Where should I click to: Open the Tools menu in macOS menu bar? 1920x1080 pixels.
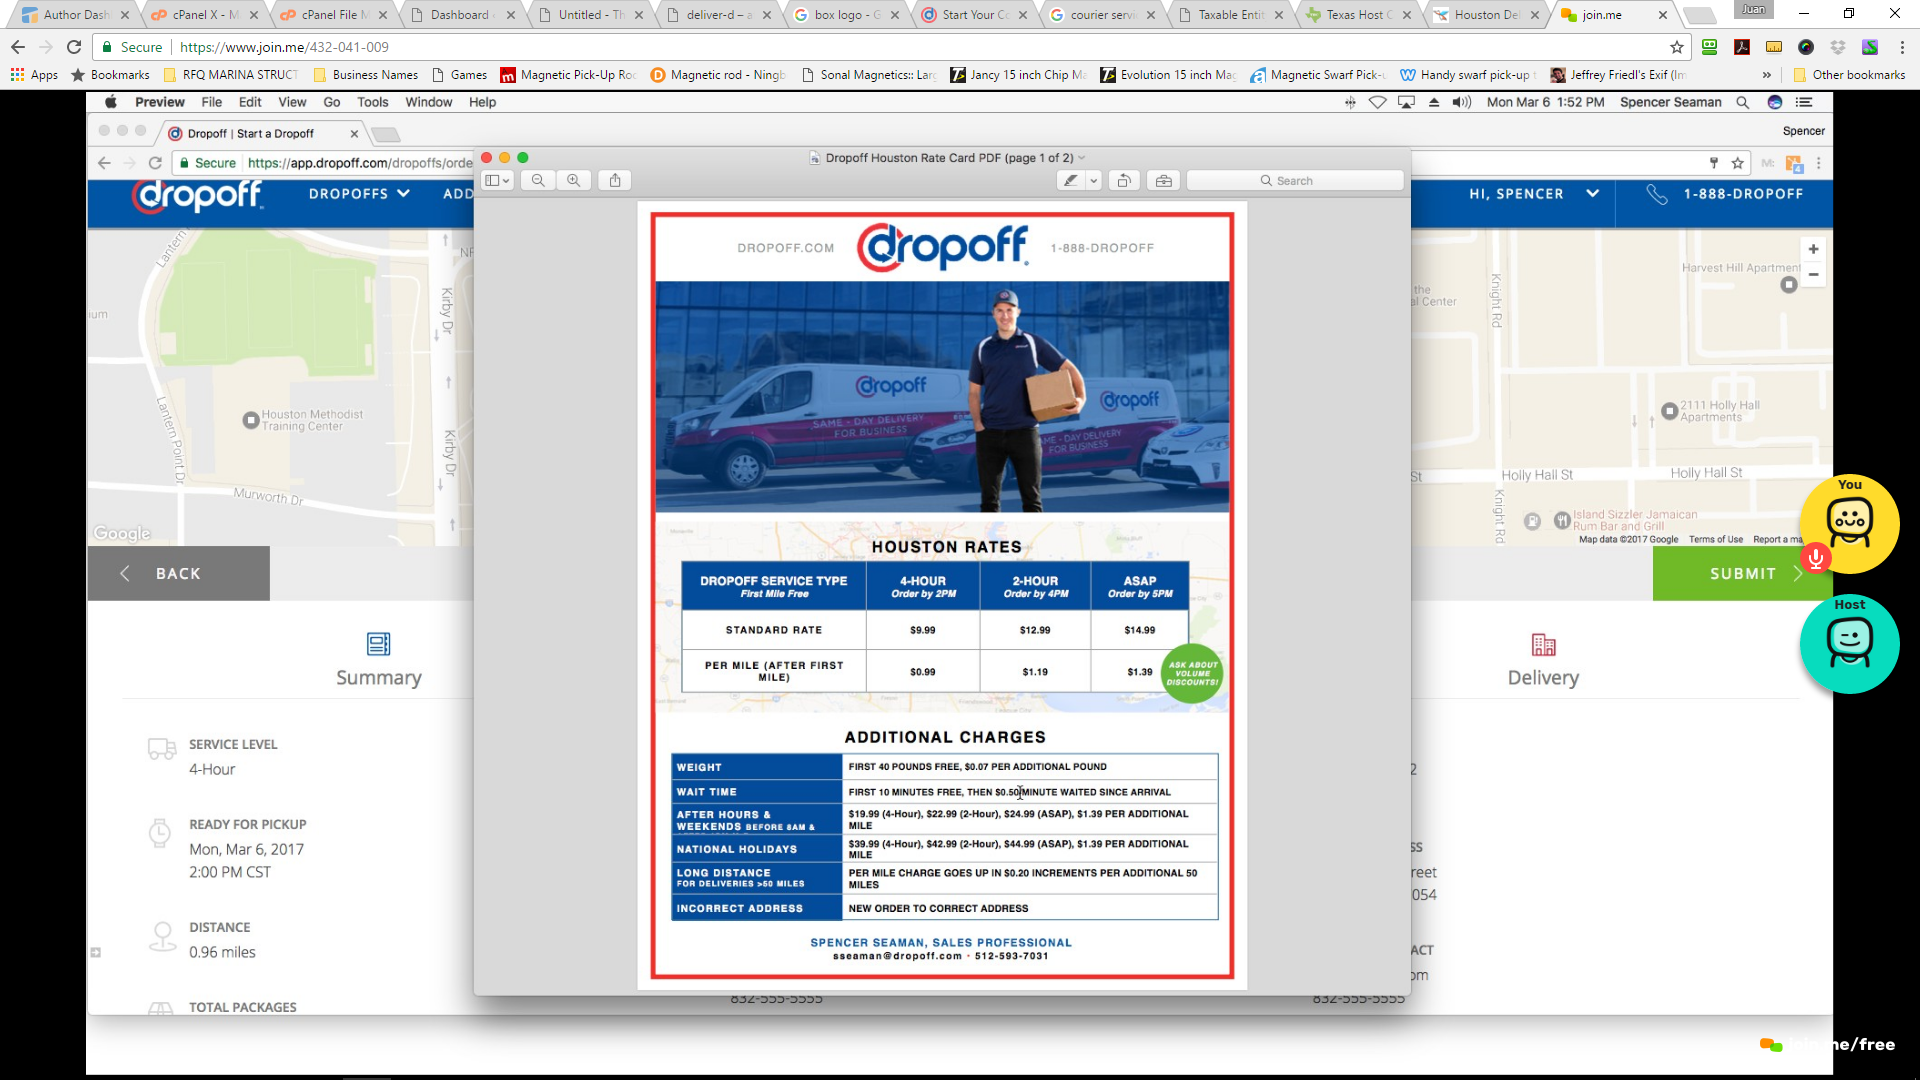click(373, 102)
